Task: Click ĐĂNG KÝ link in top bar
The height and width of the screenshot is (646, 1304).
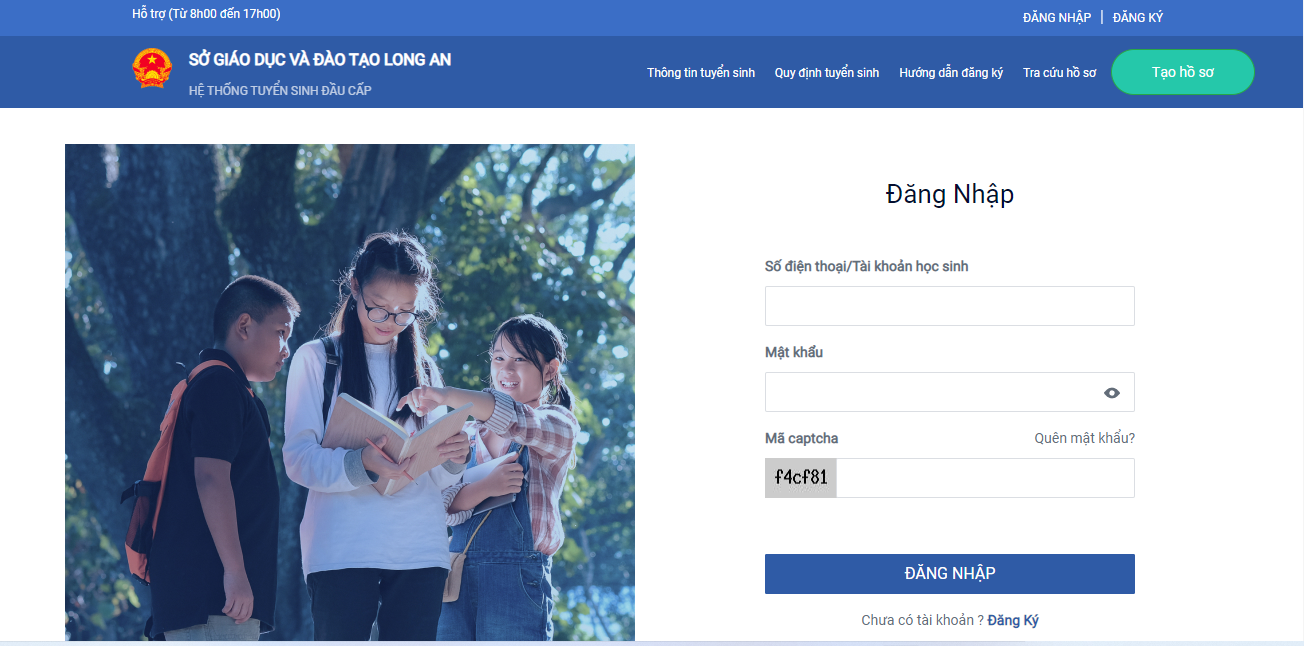Action: (1138, 18)
